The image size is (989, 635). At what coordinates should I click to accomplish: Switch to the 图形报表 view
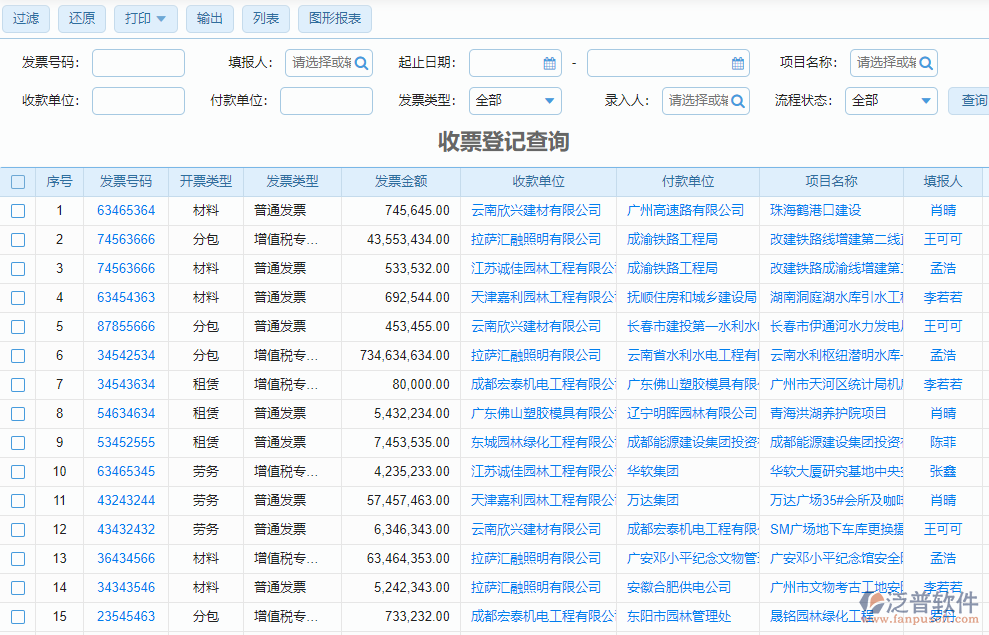coord(334,18)
